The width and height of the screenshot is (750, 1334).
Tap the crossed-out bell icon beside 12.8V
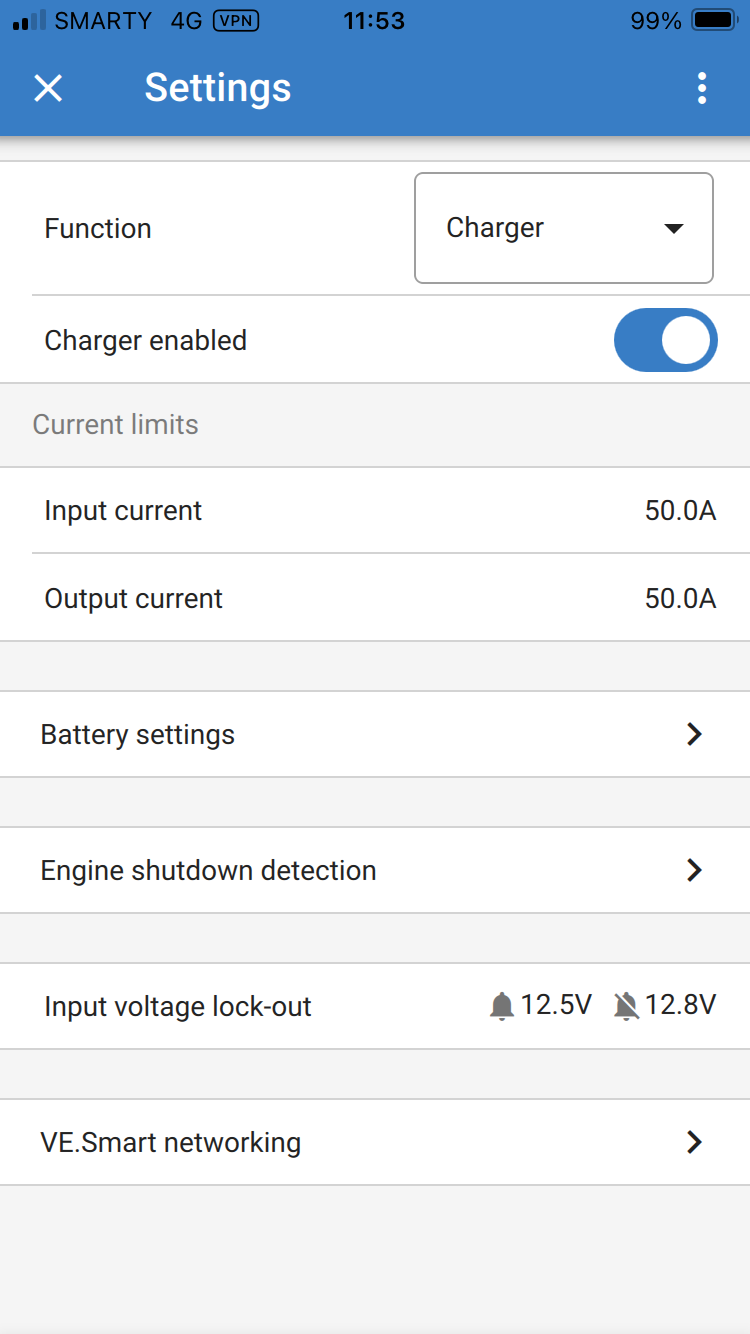click(x=626, y=1006)
